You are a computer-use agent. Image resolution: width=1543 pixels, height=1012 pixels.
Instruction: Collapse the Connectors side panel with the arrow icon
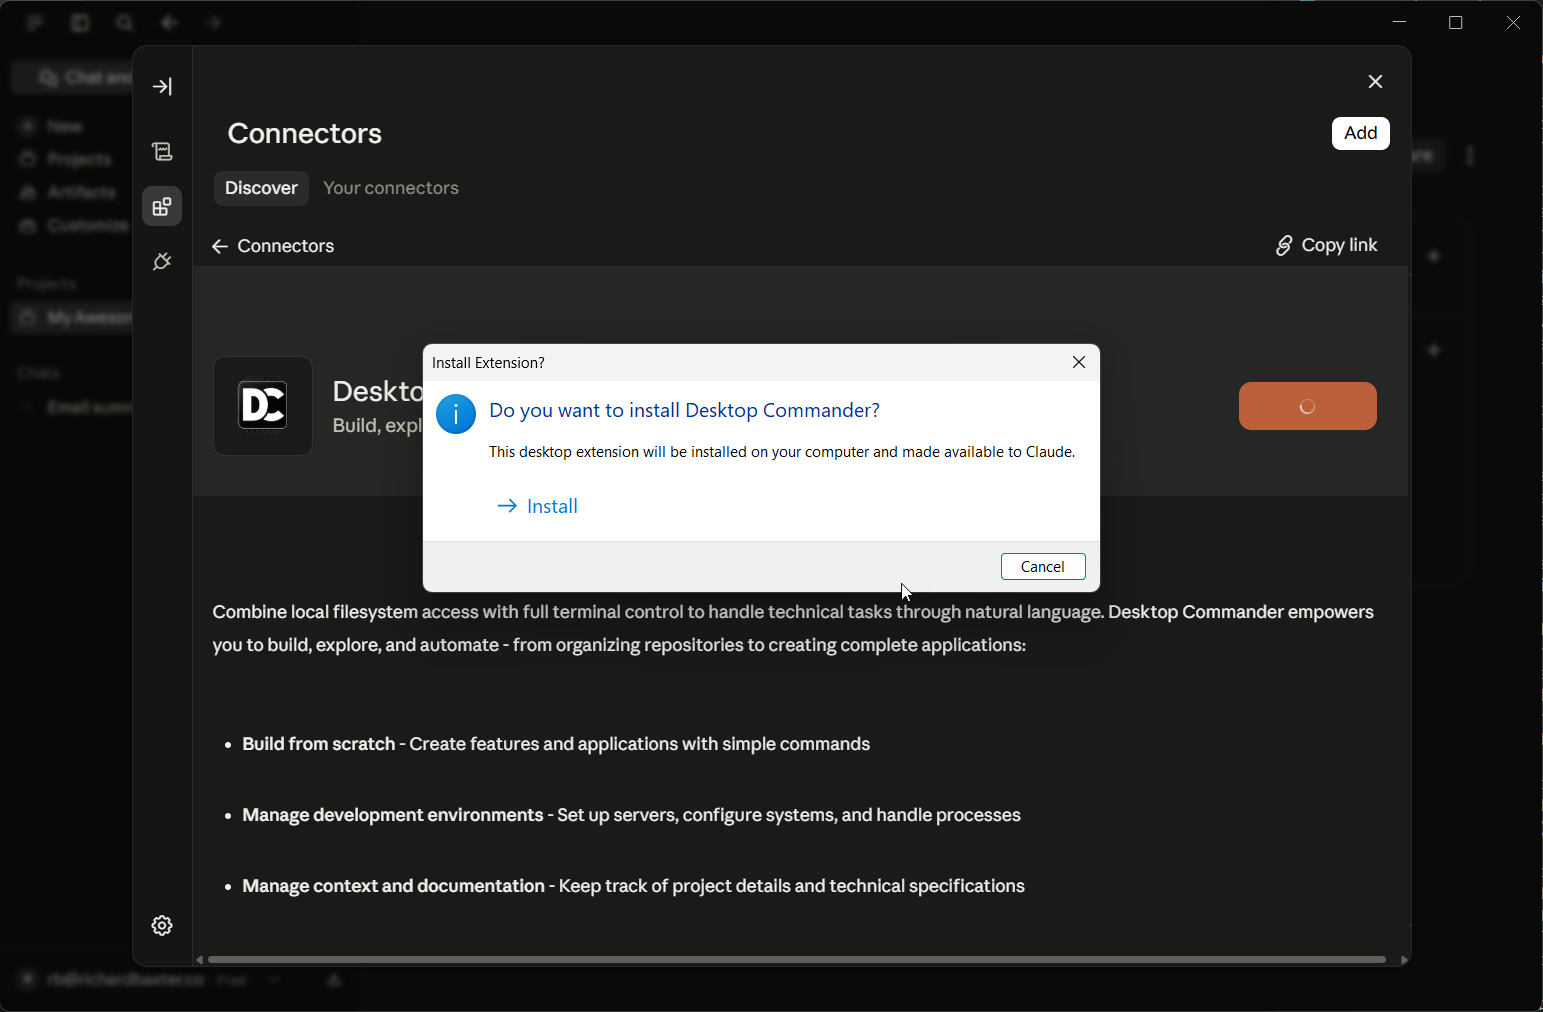coord(162,87)
